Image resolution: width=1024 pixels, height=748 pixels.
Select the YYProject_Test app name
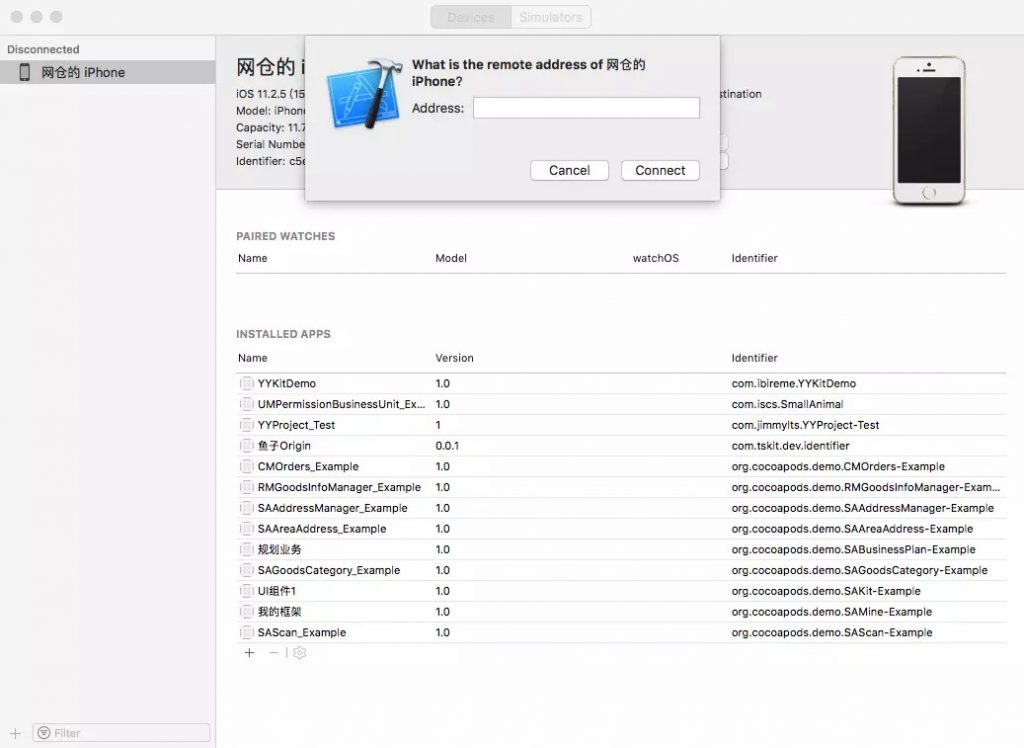click(x=296, y=425)
